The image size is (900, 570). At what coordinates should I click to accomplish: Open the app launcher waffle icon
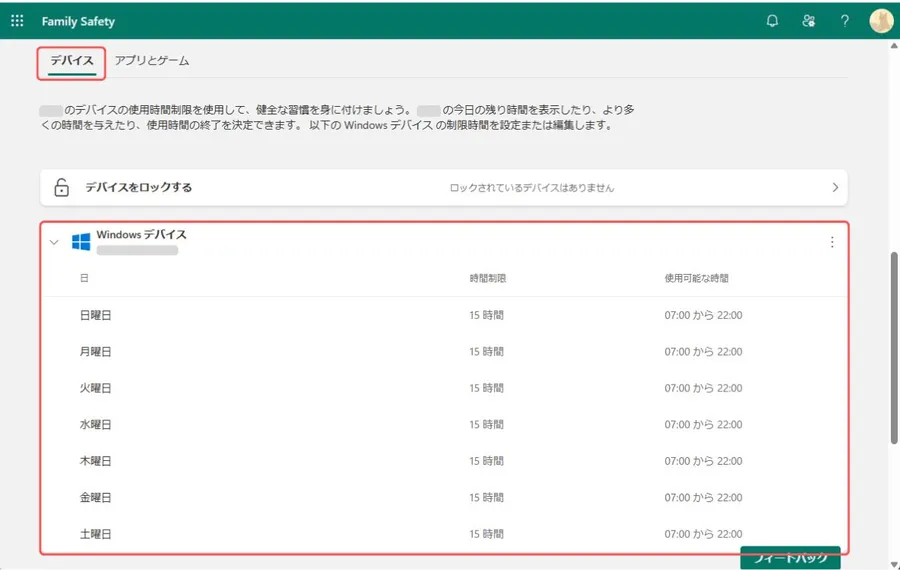[x=17, y=20]
